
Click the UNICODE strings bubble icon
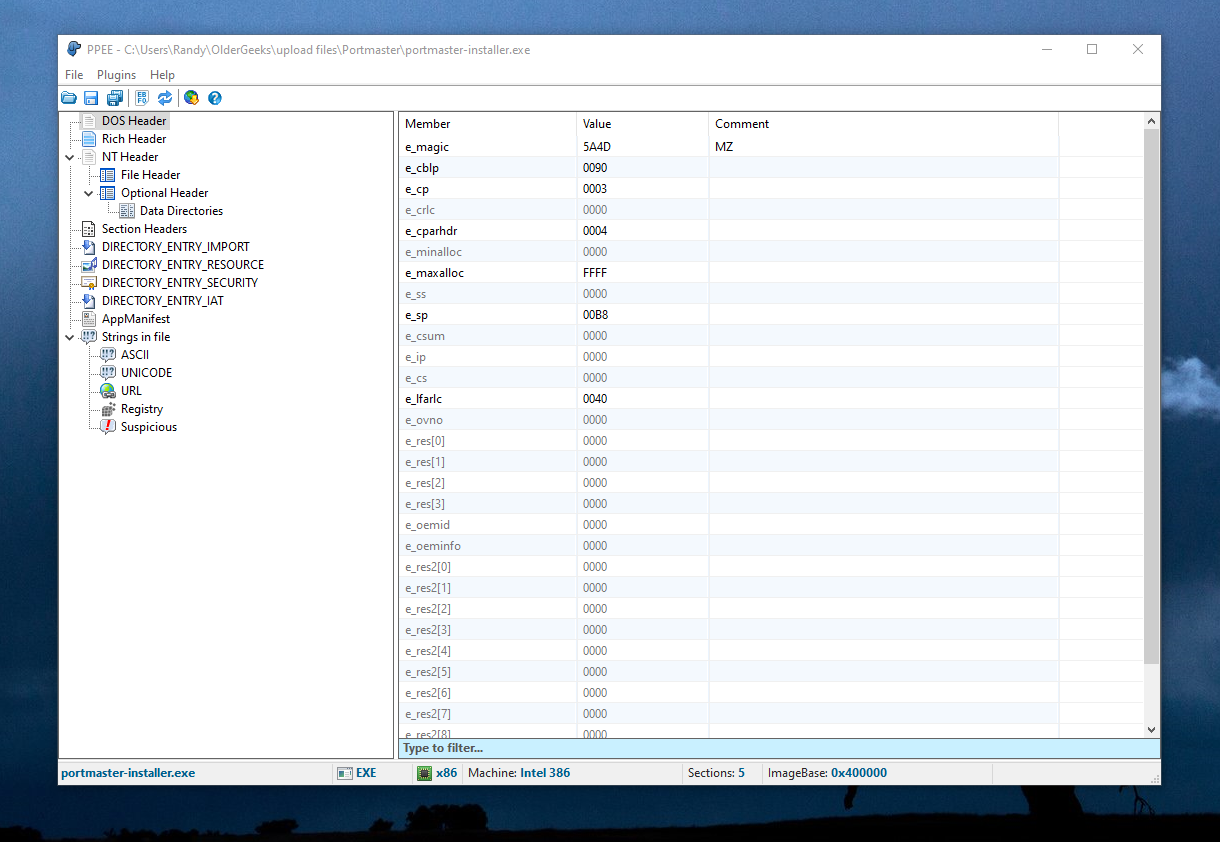click(107, 373)
